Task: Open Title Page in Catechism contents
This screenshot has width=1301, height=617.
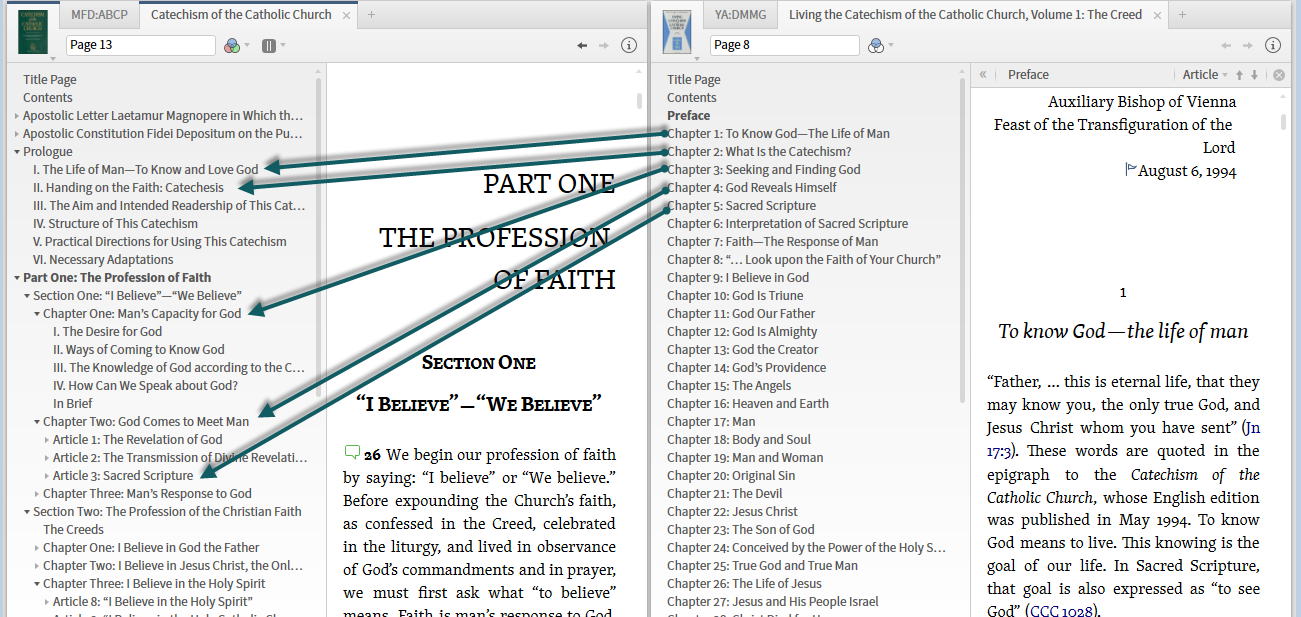Action: [x=50, y=80]
